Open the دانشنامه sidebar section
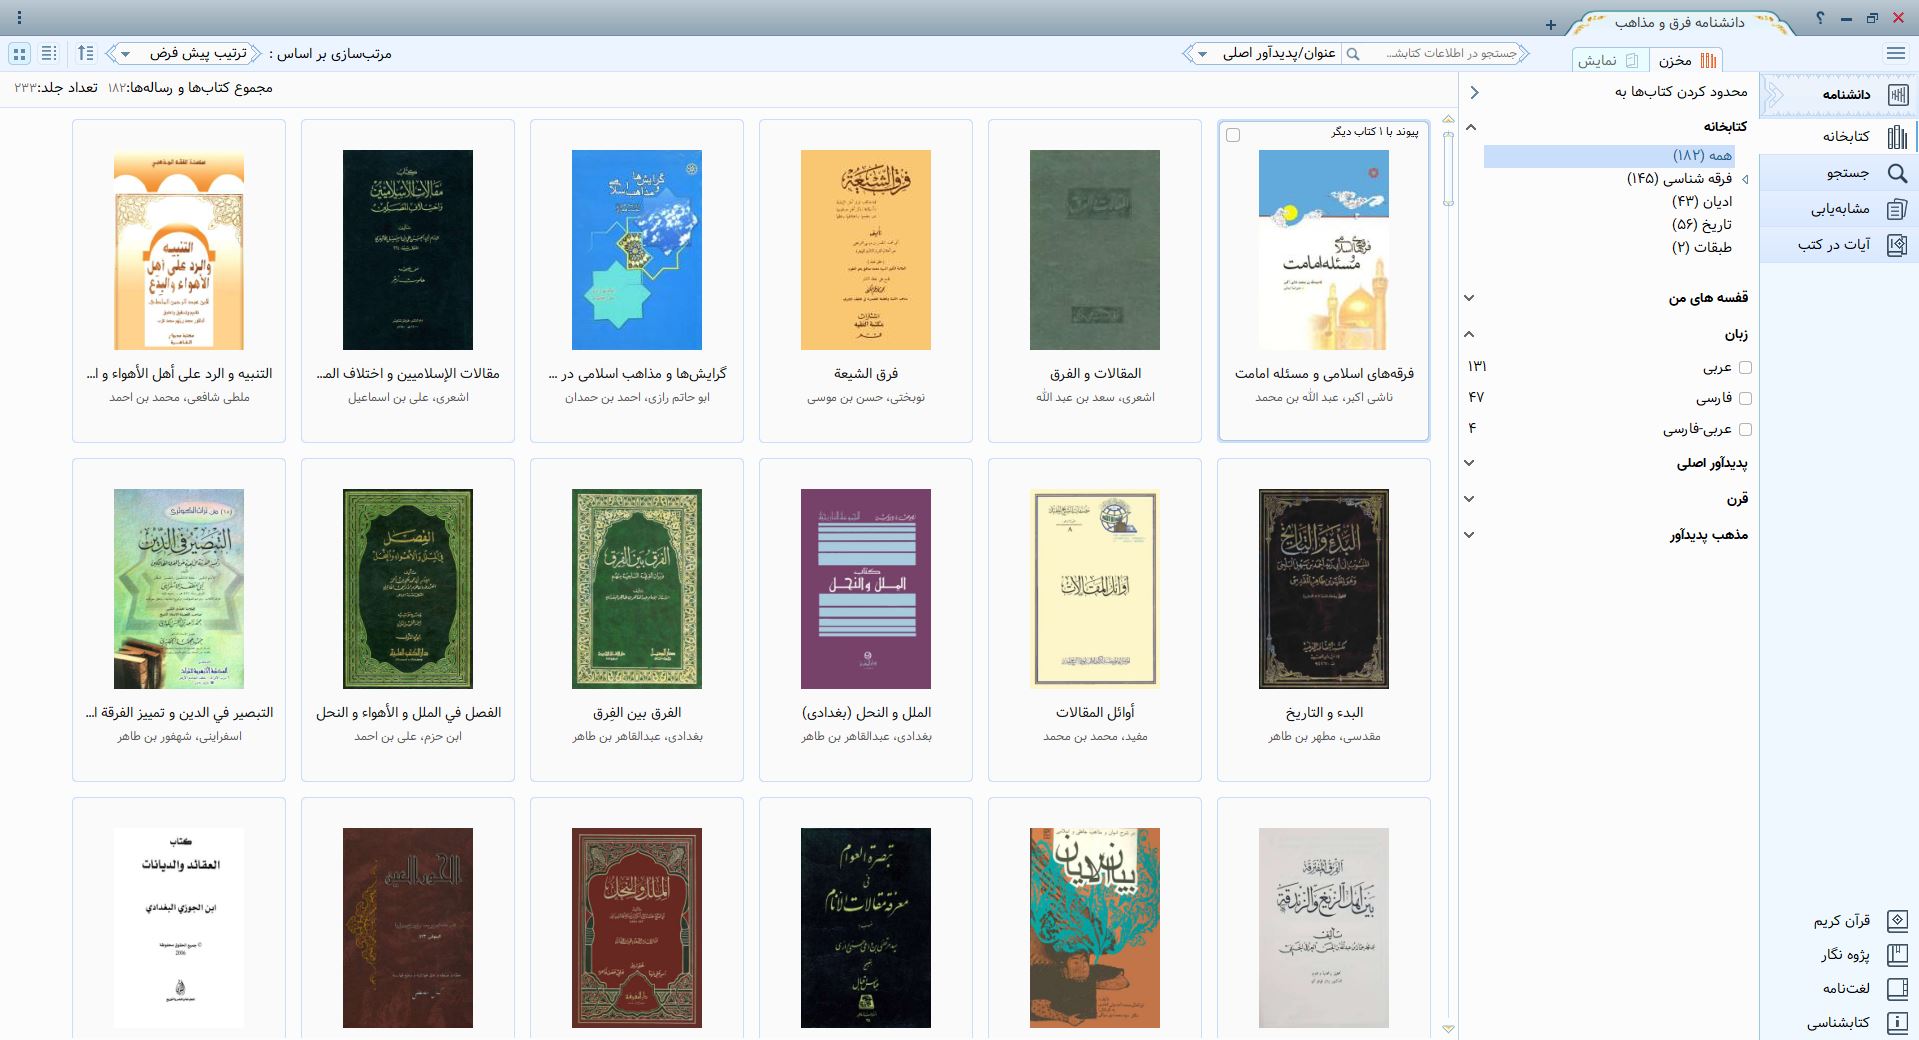Image resolution: width=1919 pixels, height=1040 pixels. pyautogui.click(x=1840, y=95)
